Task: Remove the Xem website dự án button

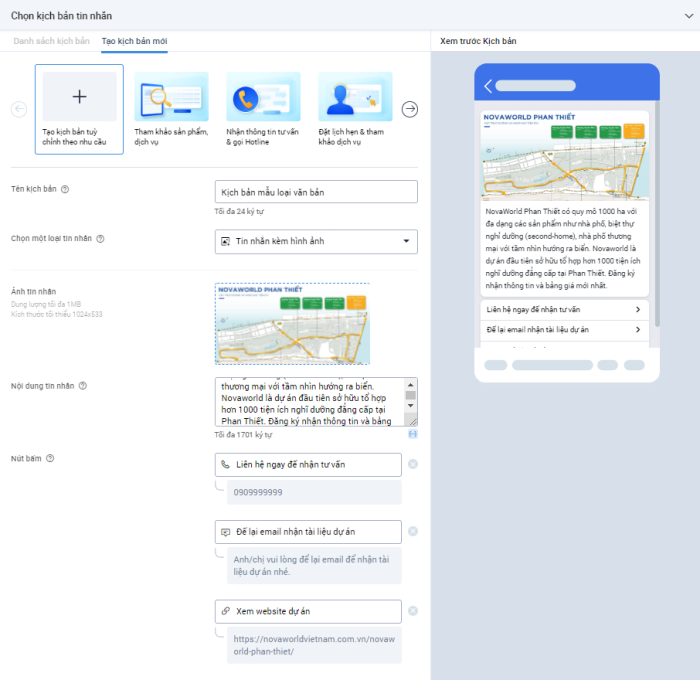Action: [413, 611]
